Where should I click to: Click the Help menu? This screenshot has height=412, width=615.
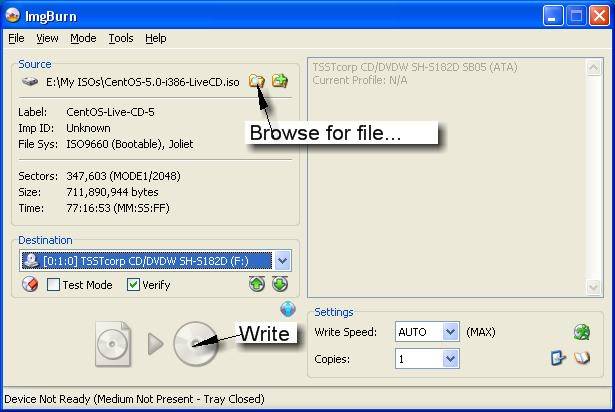click(x=155, y=38)
